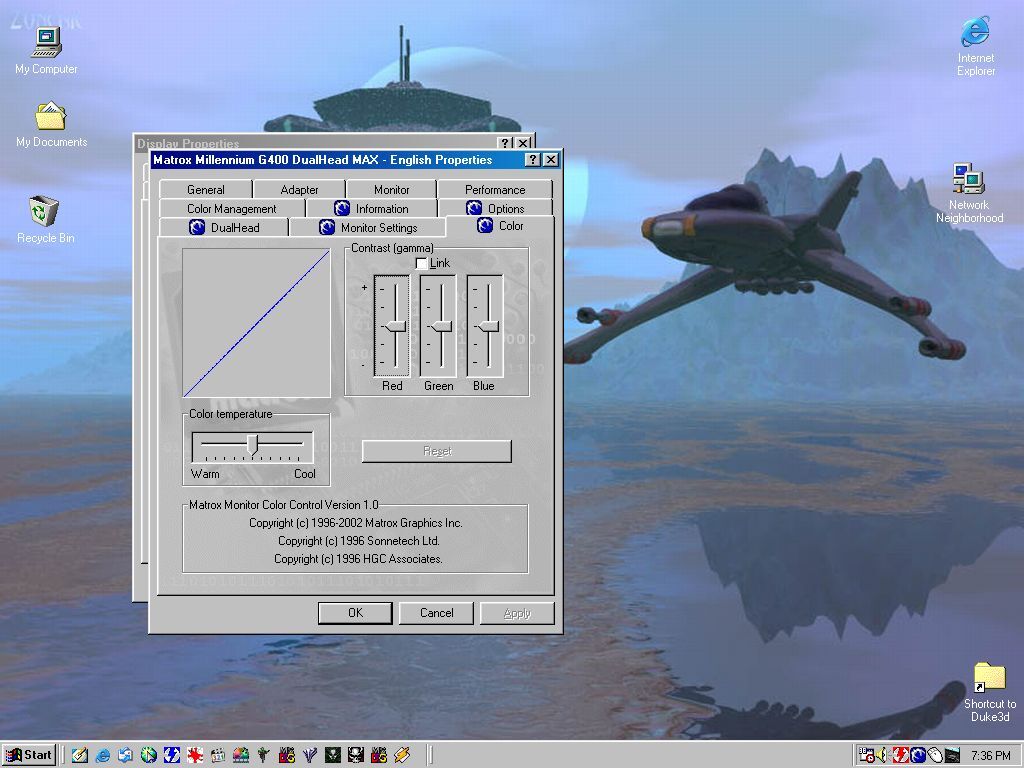
Task: Click the Color temperature slider thumb
Action: pyautogui.click(x=253, y=443)
